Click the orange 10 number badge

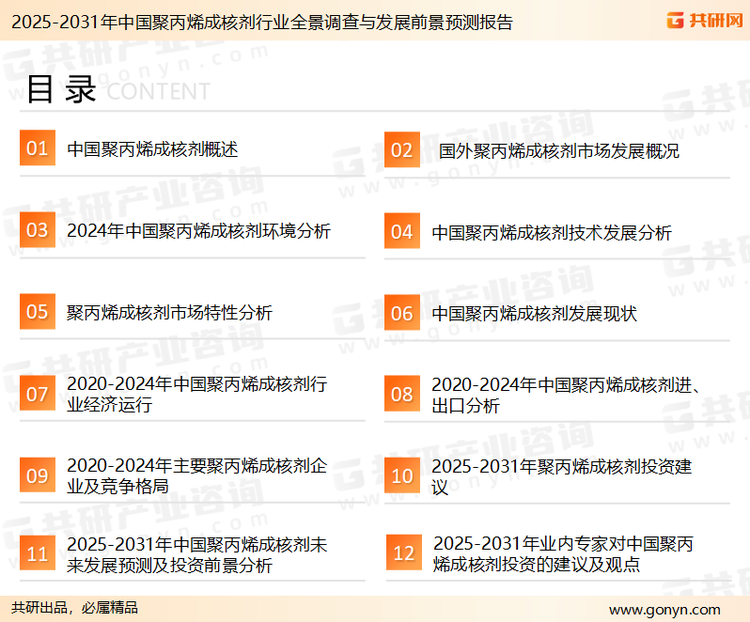tap(402, 476)
